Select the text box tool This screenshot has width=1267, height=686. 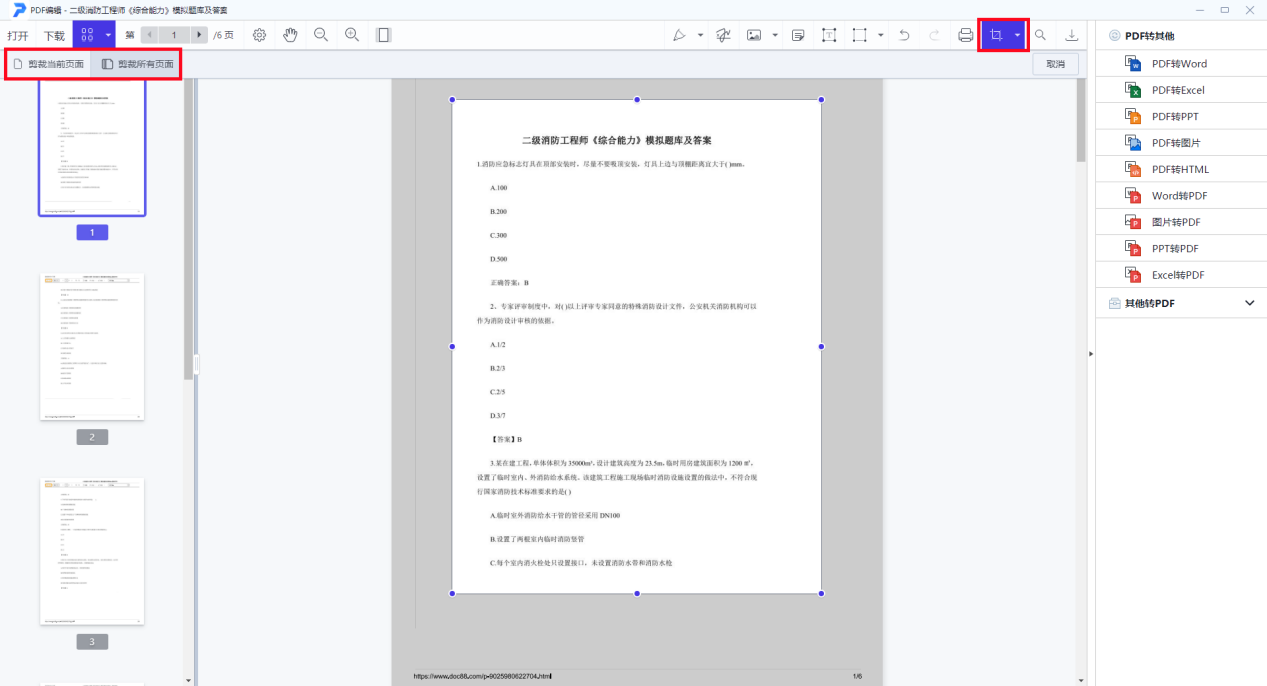tap(829, 35)
